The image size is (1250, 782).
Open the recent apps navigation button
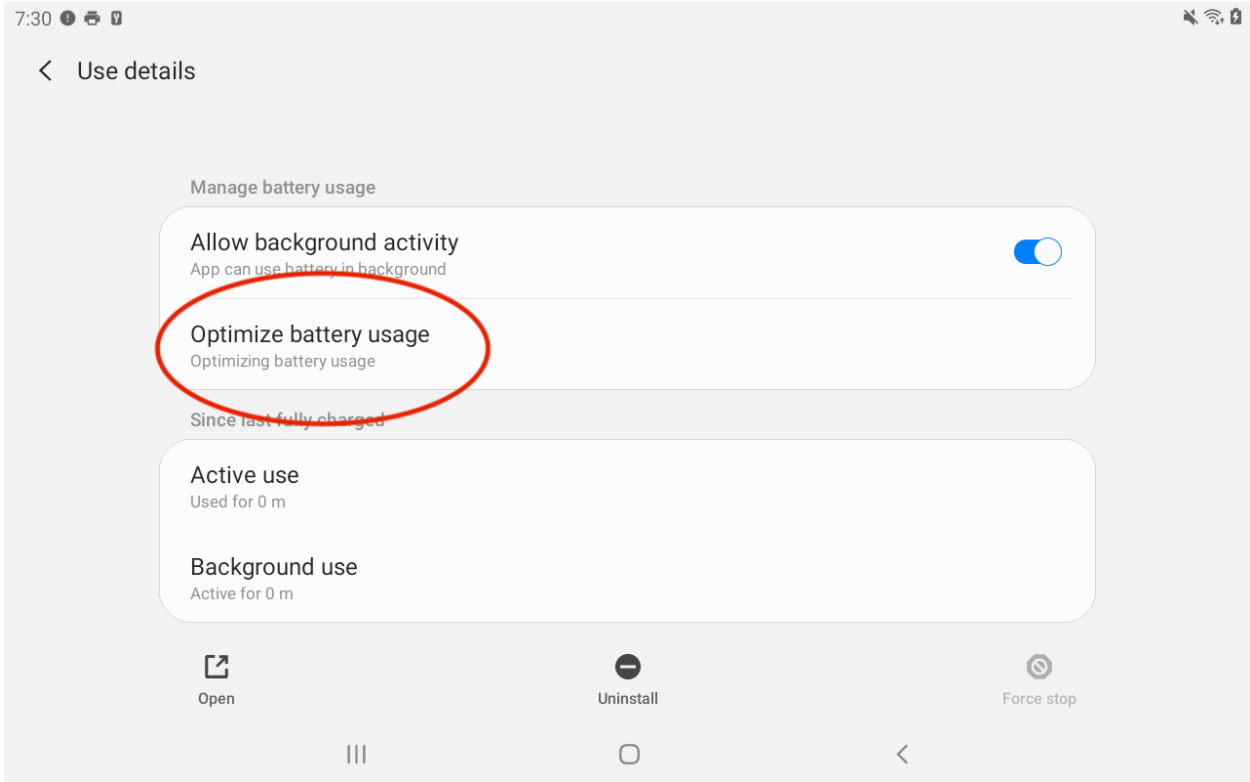pyautogui.click(x=356, y=754)
